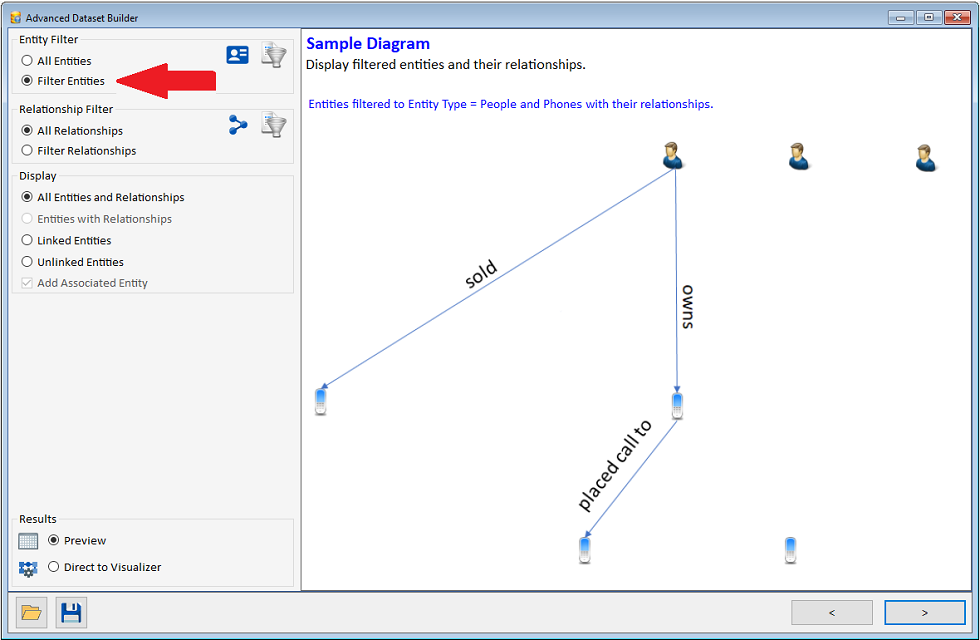Enable Filter Relationships radio button
This screenshot has width=980, height=640.
[27, 151]
